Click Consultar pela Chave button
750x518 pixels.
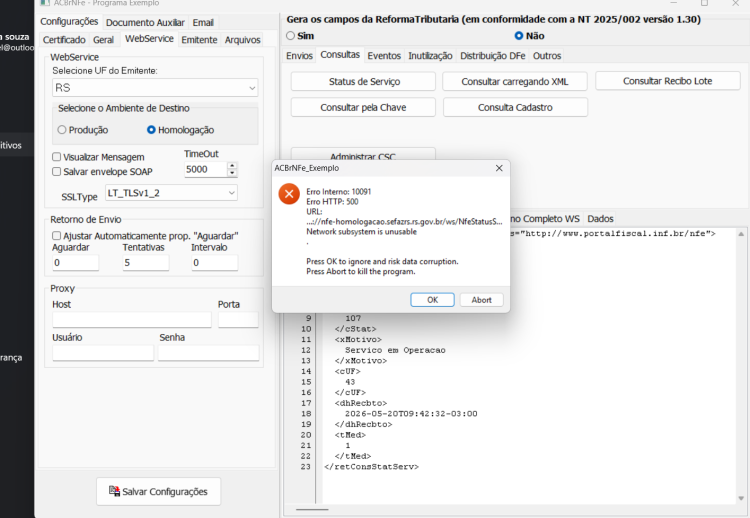(364, 107)
